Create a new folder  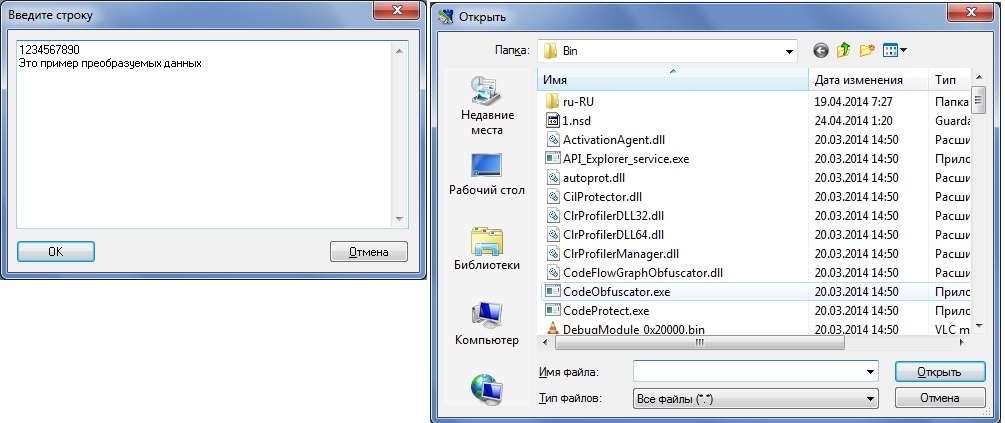pos(867,50)
